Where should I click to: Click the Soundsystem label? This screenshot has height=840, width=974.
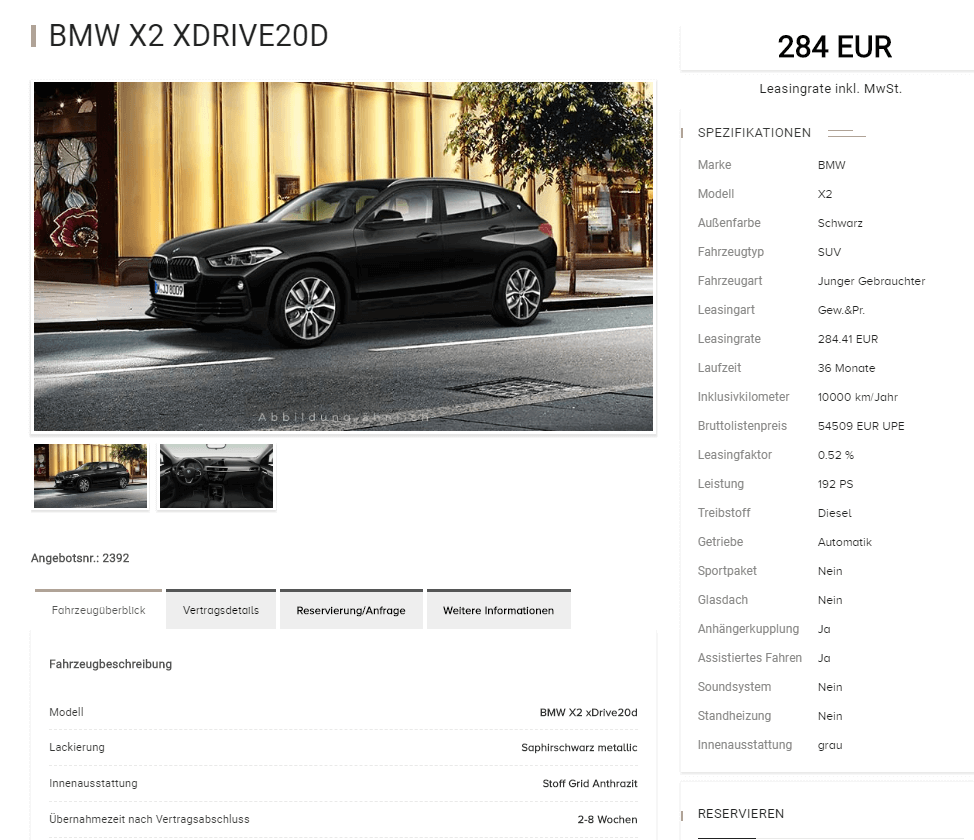tap(734, 687)
